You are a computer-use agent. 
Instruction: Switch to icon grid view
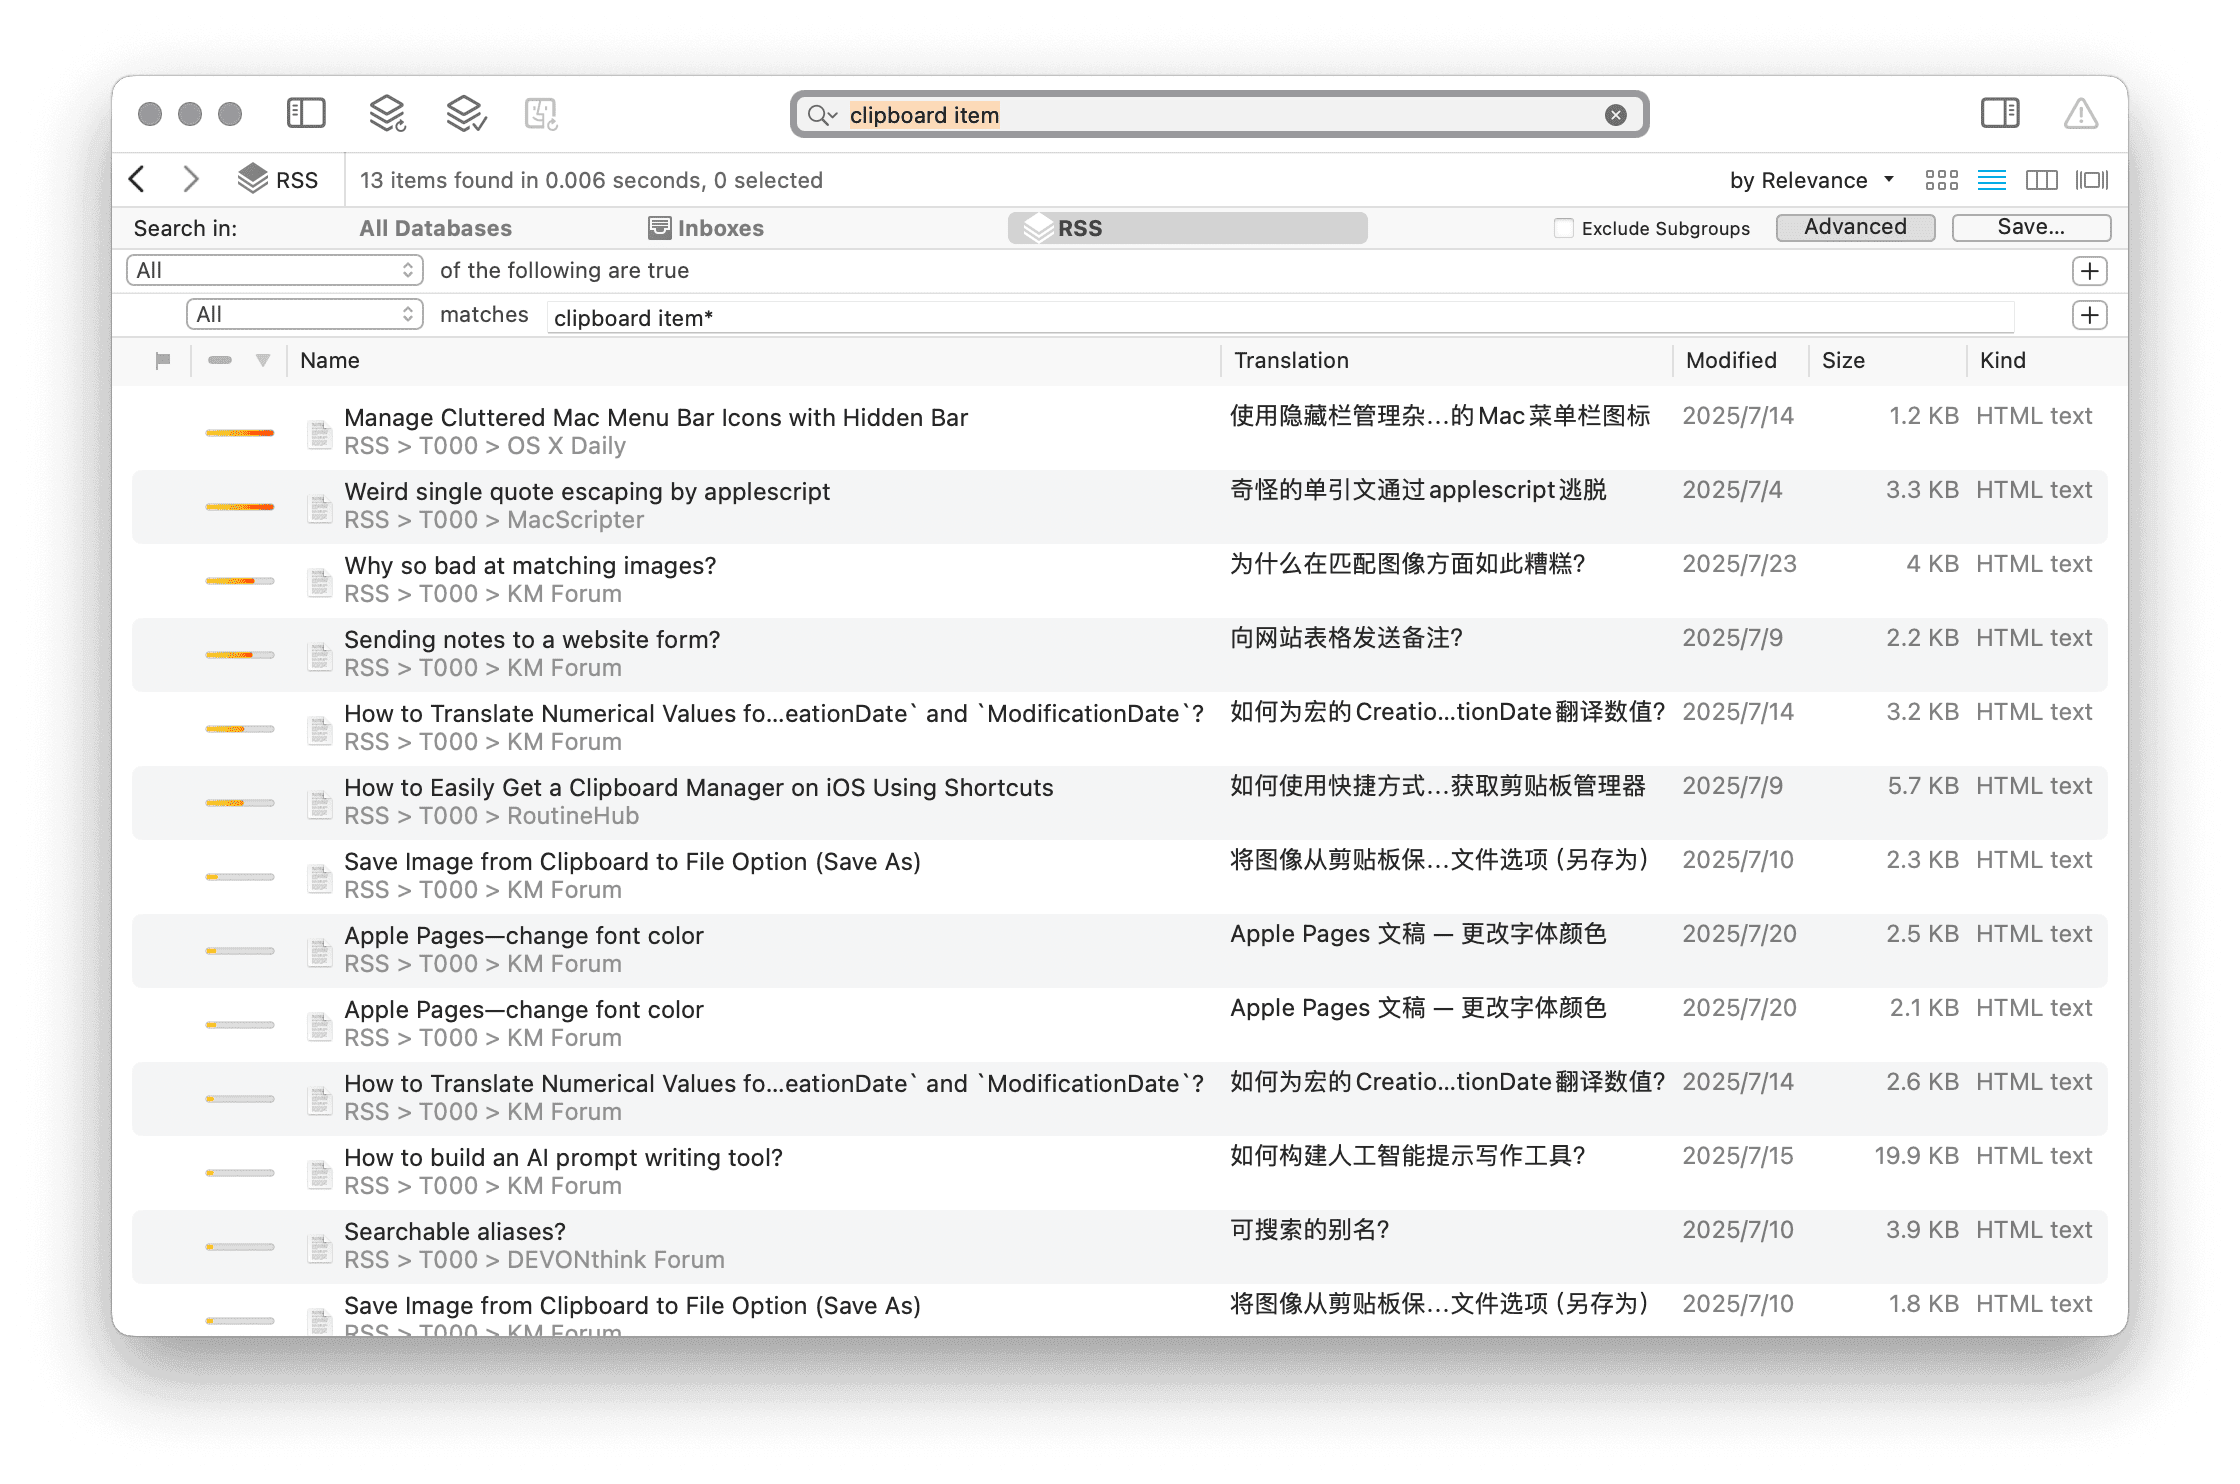click(x=1941, y=180)
